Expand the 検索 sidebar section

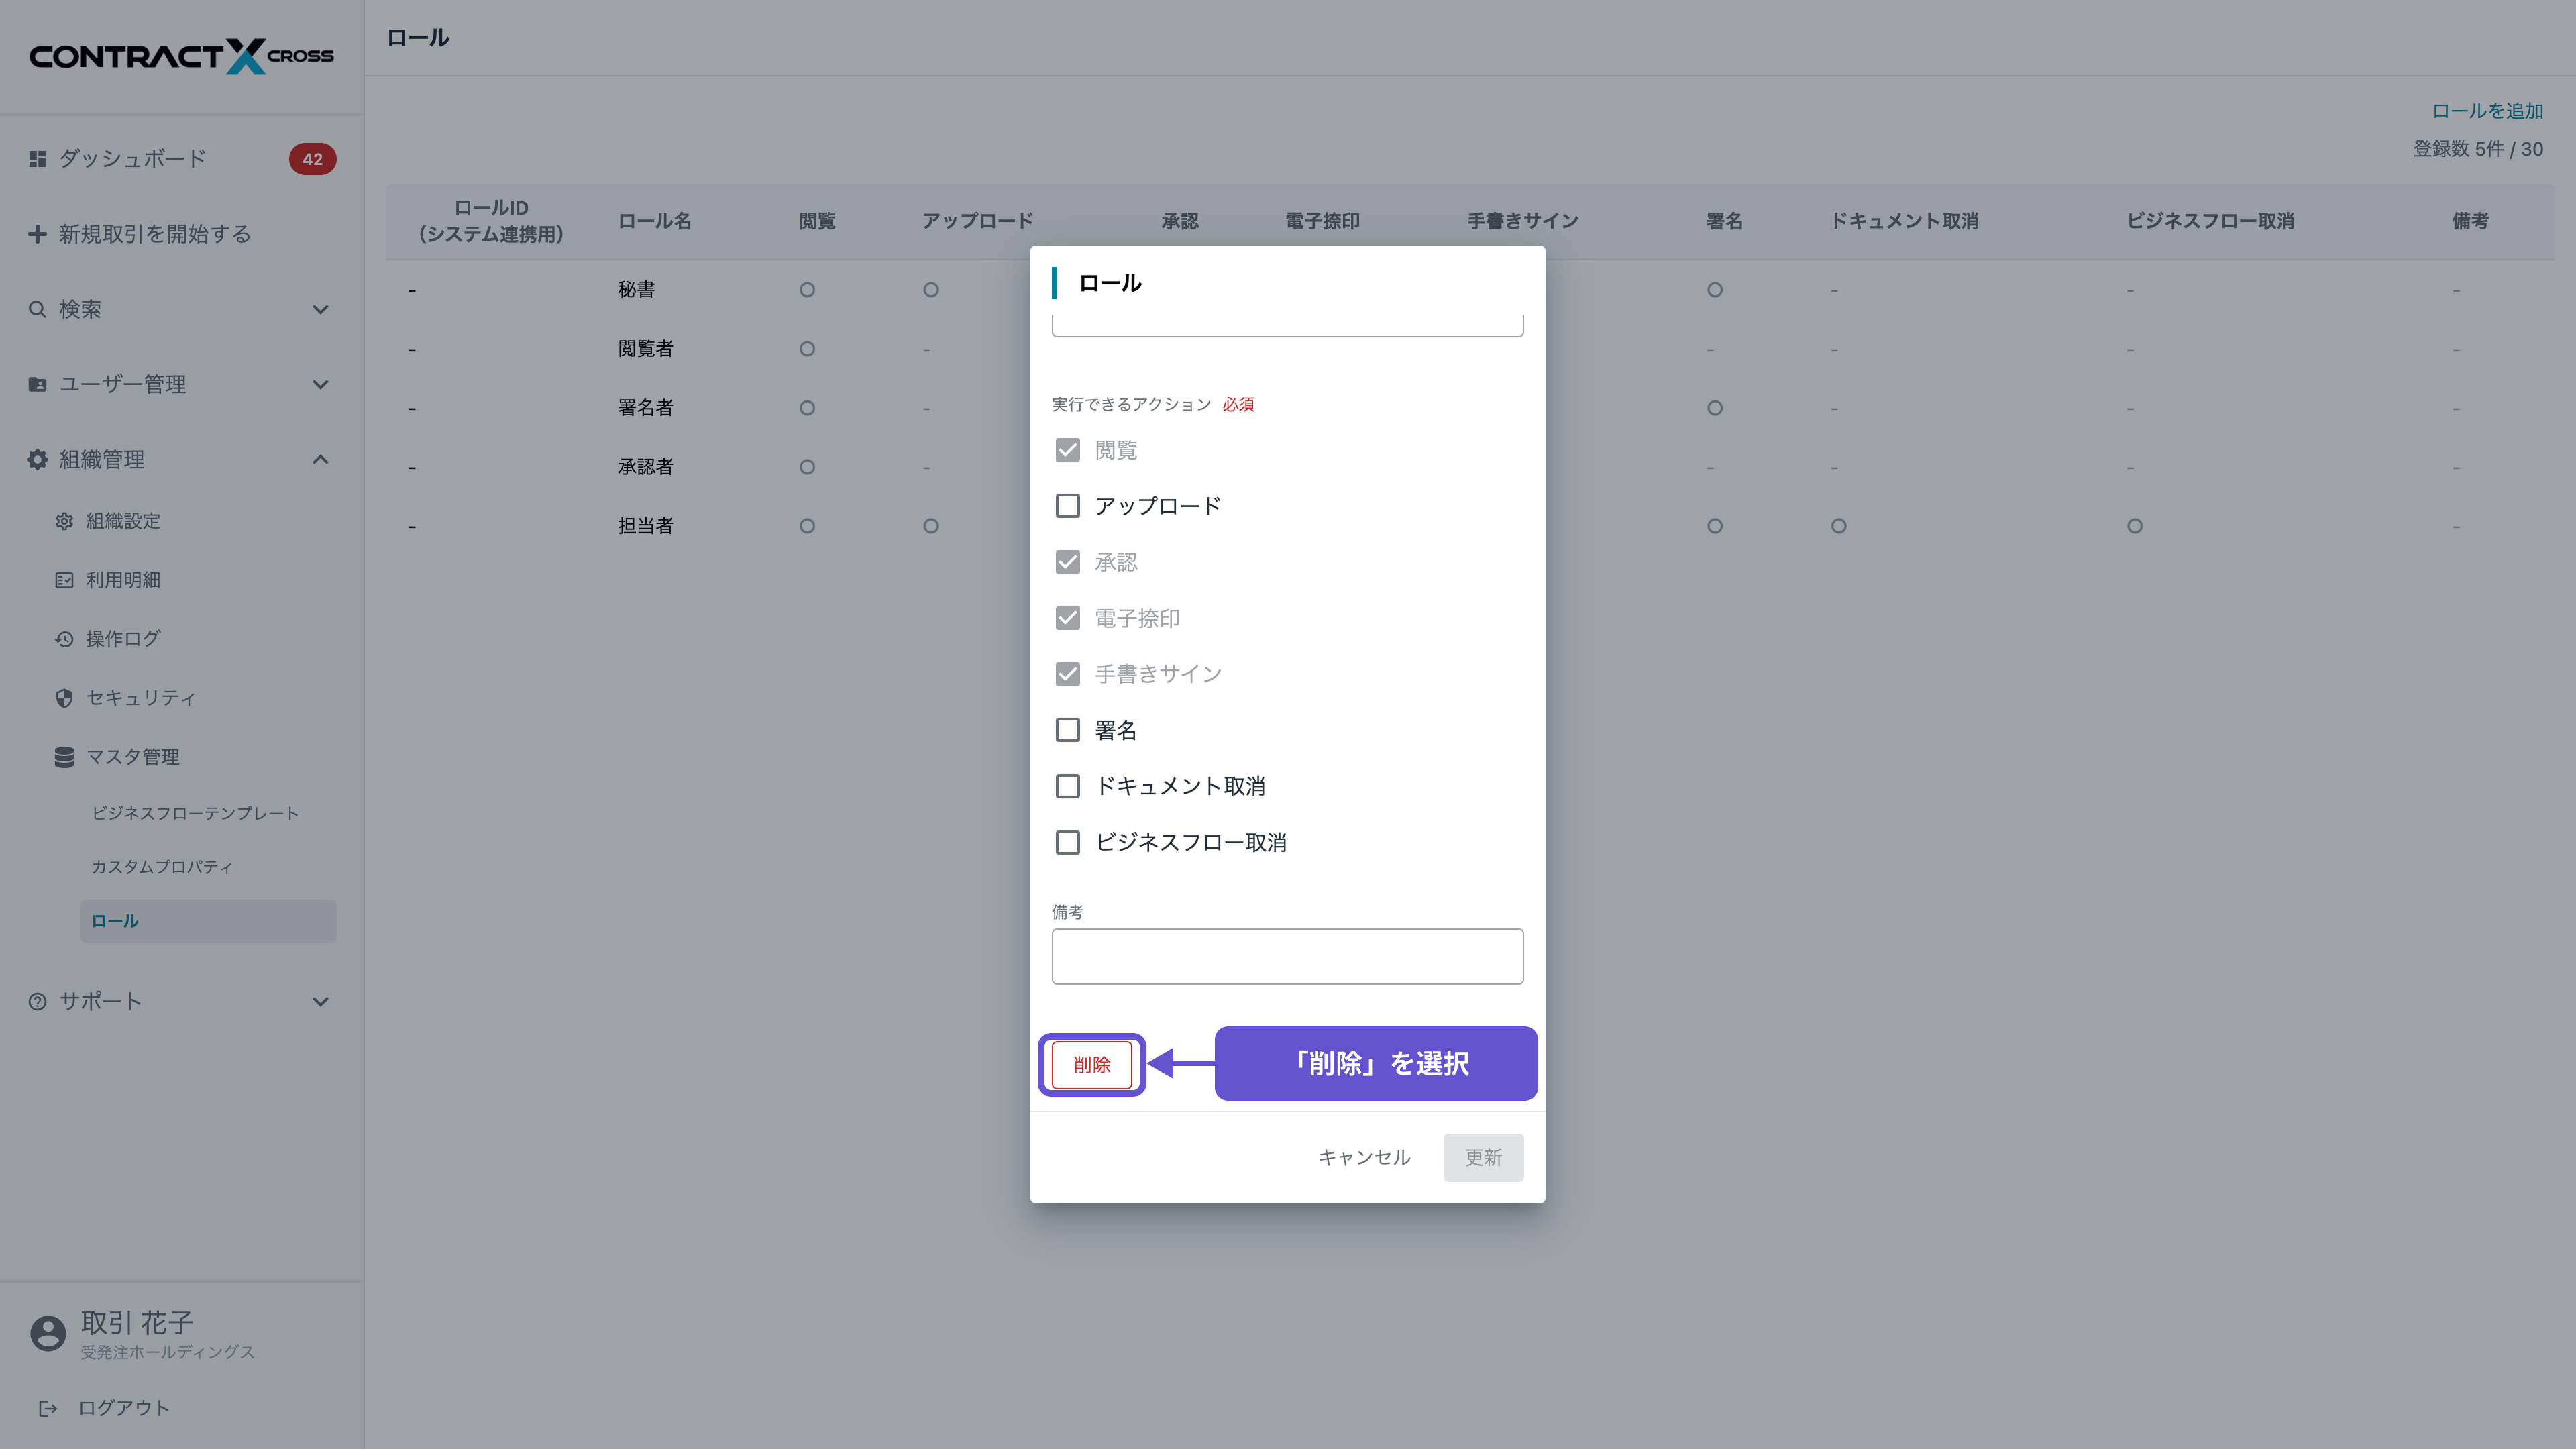320,309
